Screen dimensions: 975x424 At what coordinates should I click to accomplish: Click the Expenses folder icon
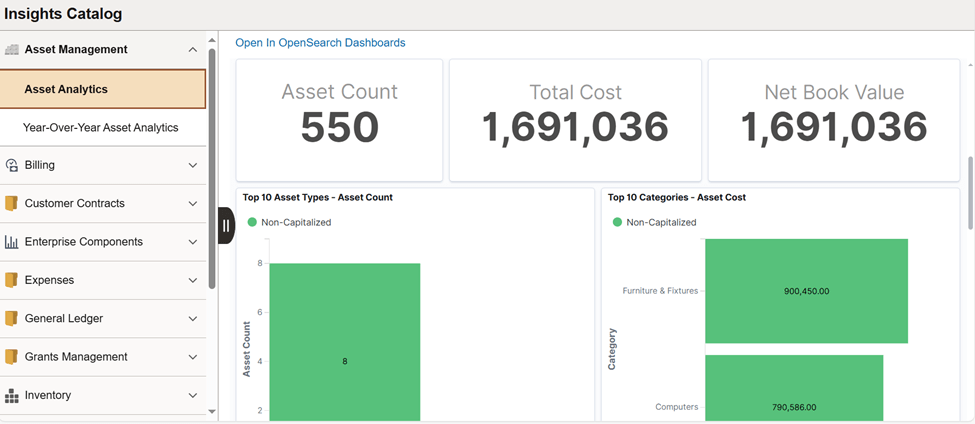click(x=11, y=280)
